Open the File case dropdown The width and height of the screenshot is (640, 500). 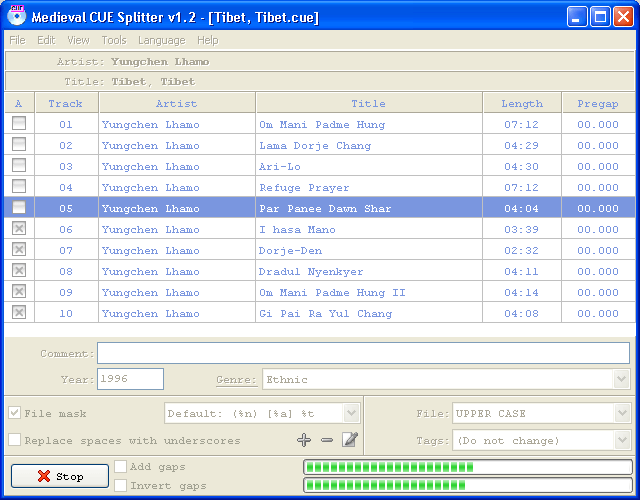[621, 413]
